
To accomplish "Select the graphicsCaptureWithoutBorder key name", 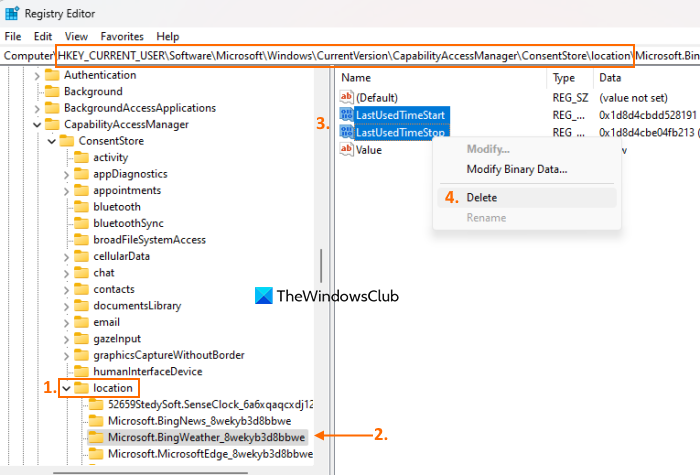I will pyautogui.click(x=169, y=355).
